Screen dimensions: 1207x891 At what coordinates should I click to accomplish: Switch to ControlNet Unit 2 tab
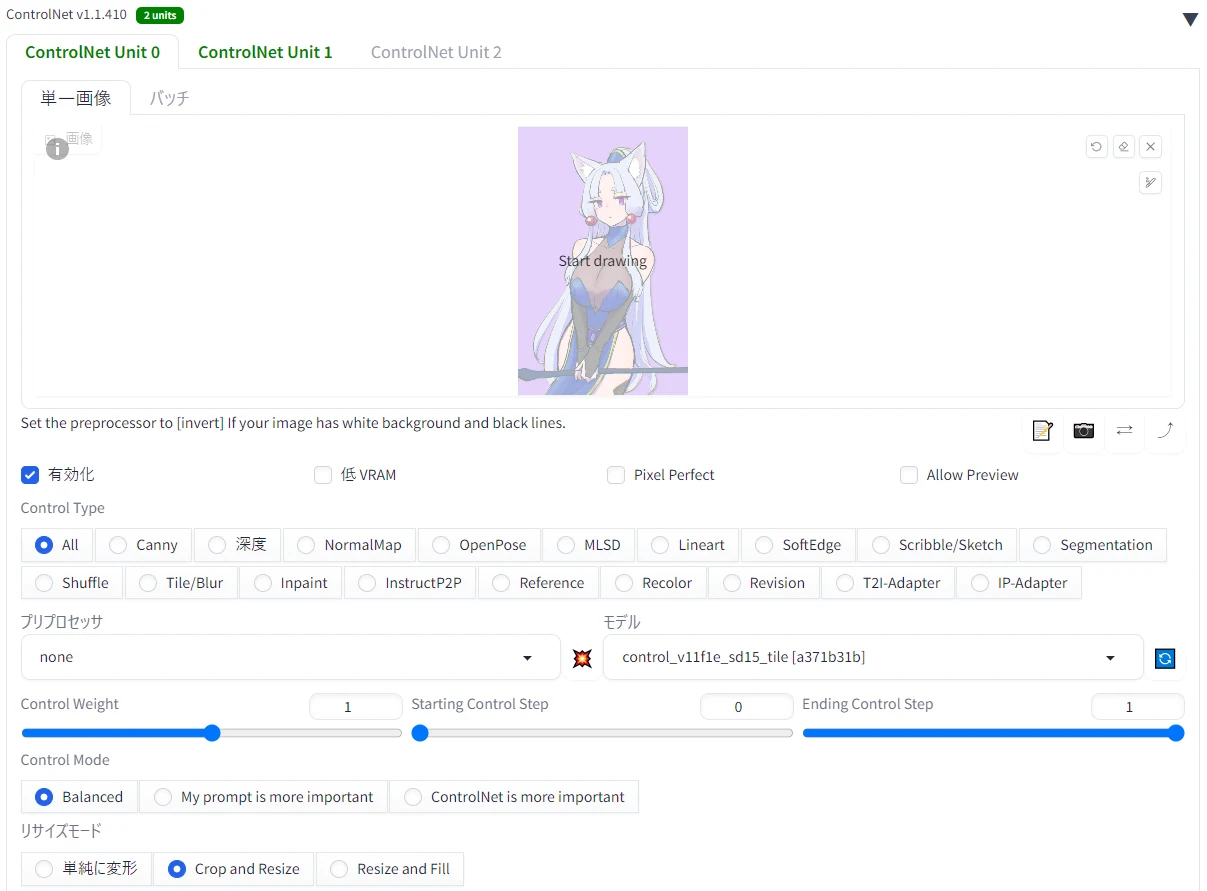pos(436,52)
